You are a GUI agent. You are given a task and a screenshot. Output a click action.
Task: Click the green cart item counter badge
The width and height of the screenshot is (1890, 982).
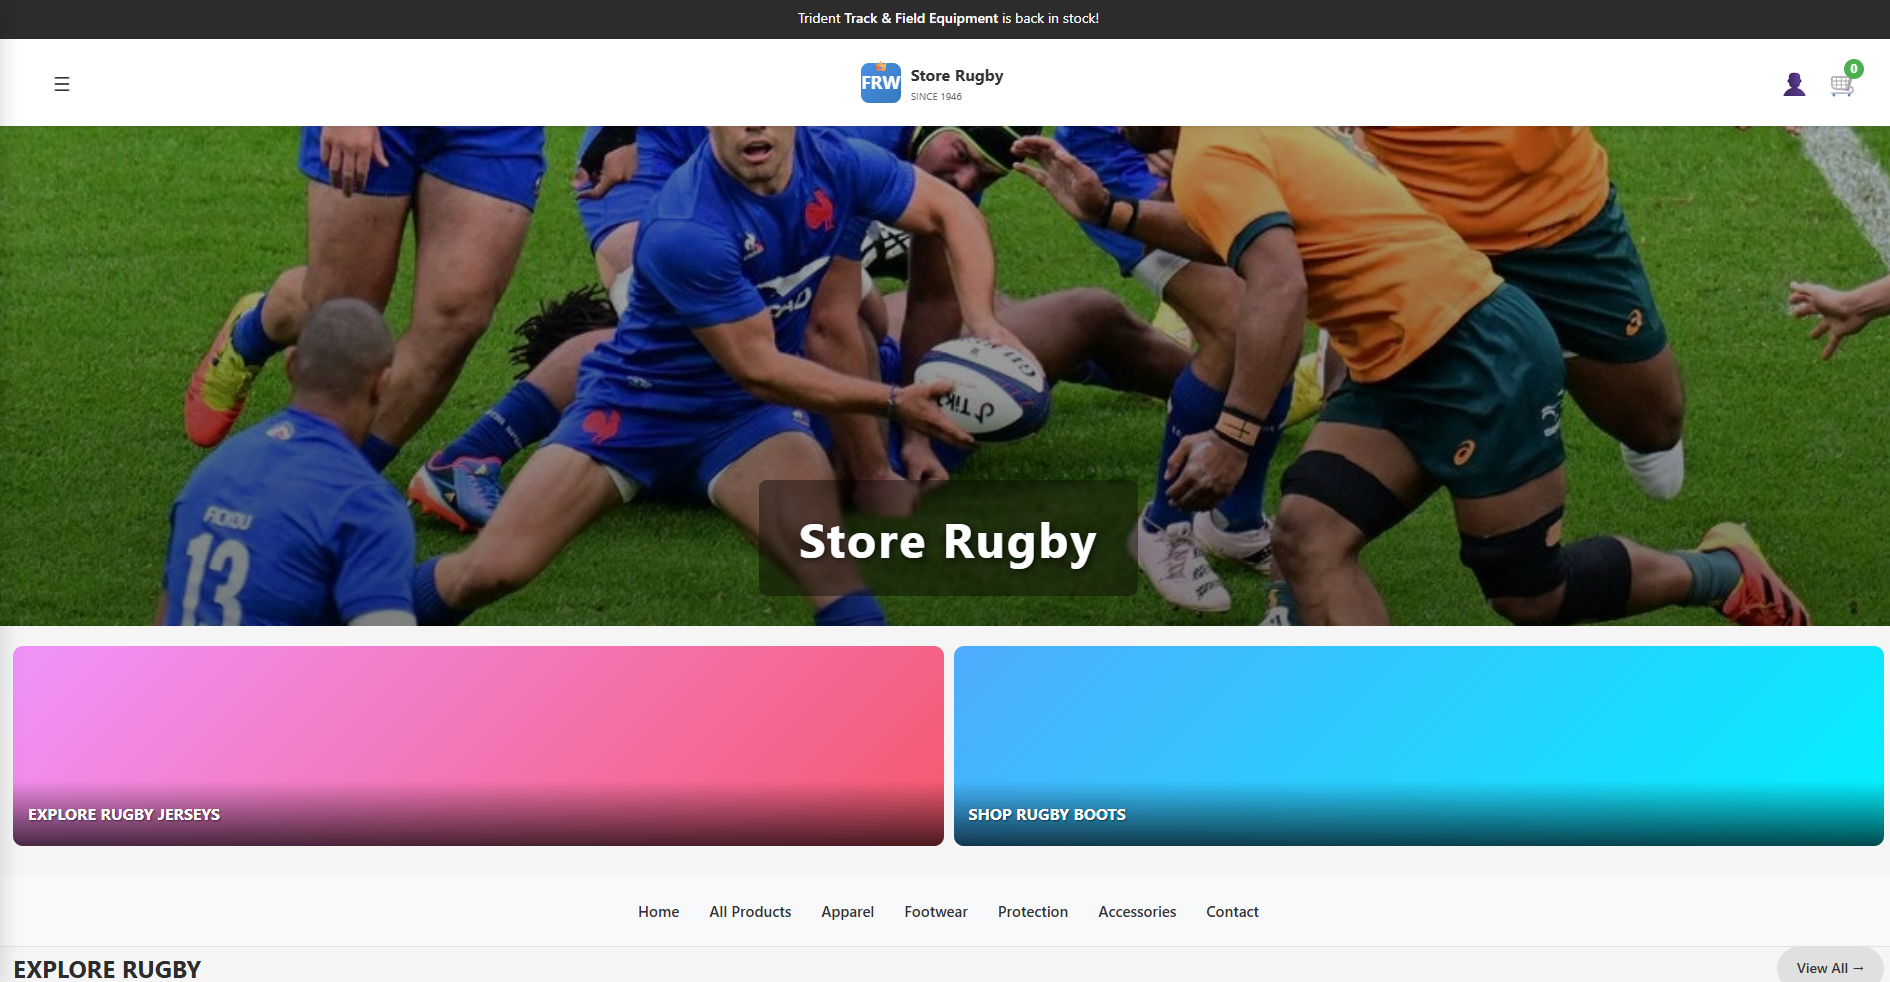tap(1855, 70)
